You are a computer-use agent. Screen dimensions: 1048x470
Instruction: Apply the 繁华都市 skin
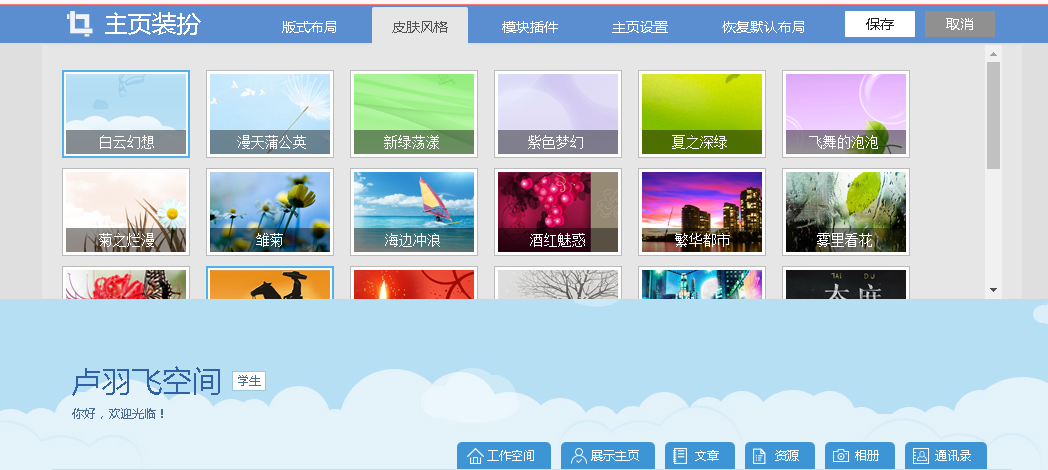point(702,212)
